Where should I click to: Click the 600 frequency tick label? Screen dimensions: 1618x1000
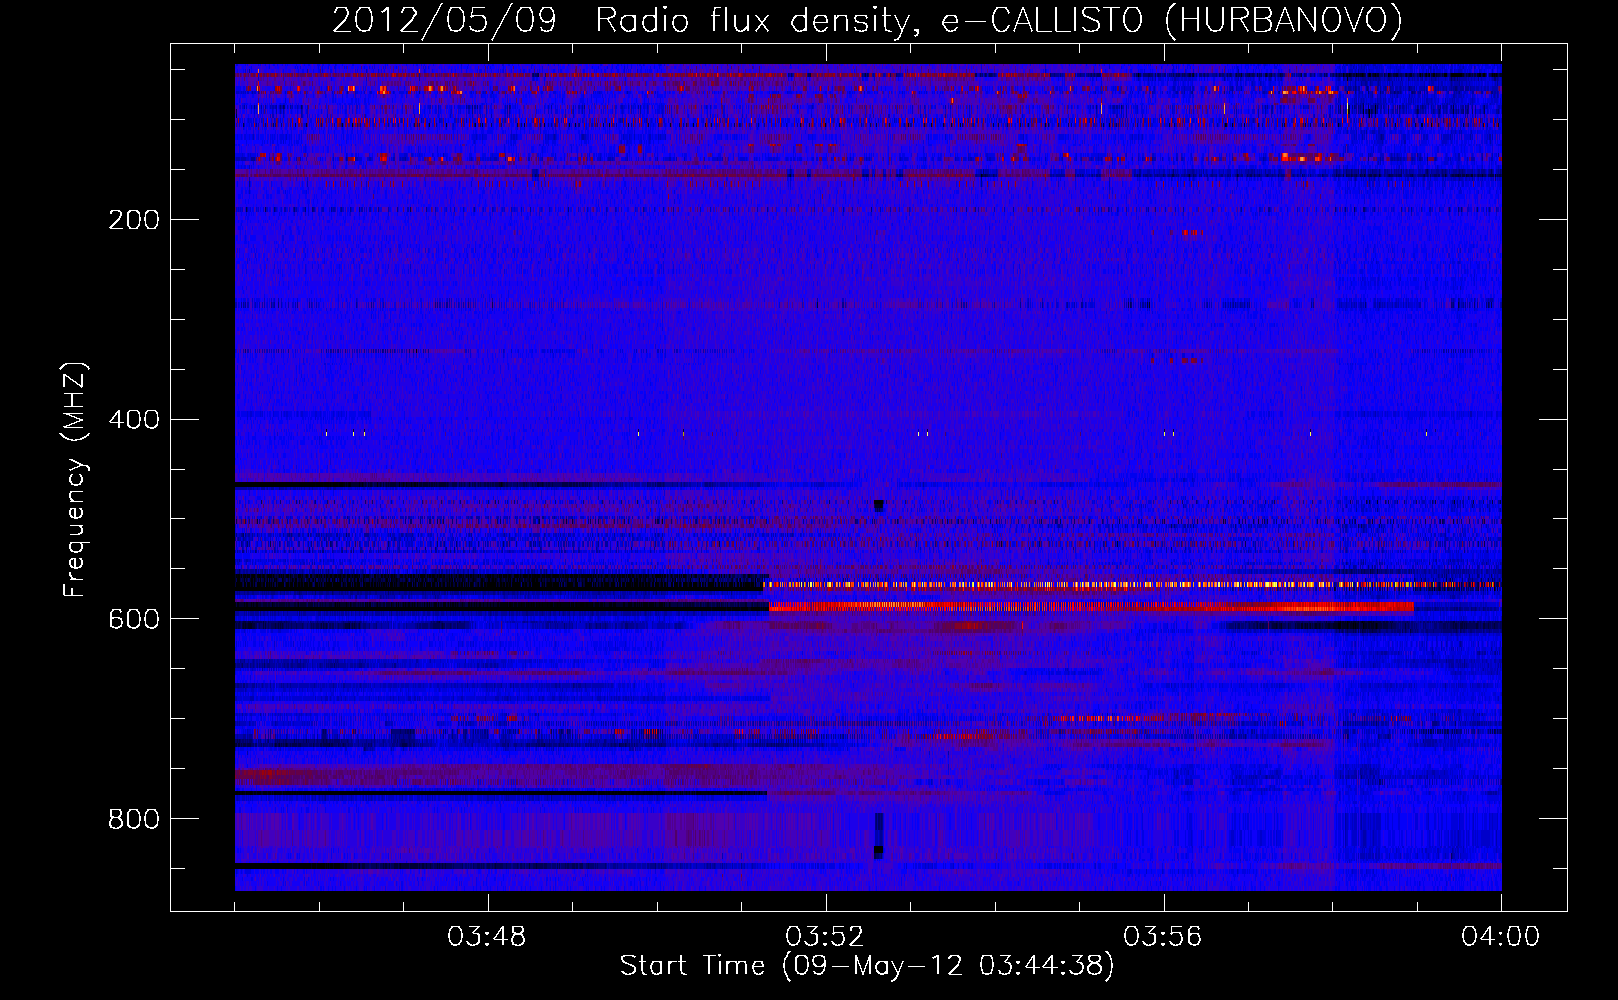[133, 620]
